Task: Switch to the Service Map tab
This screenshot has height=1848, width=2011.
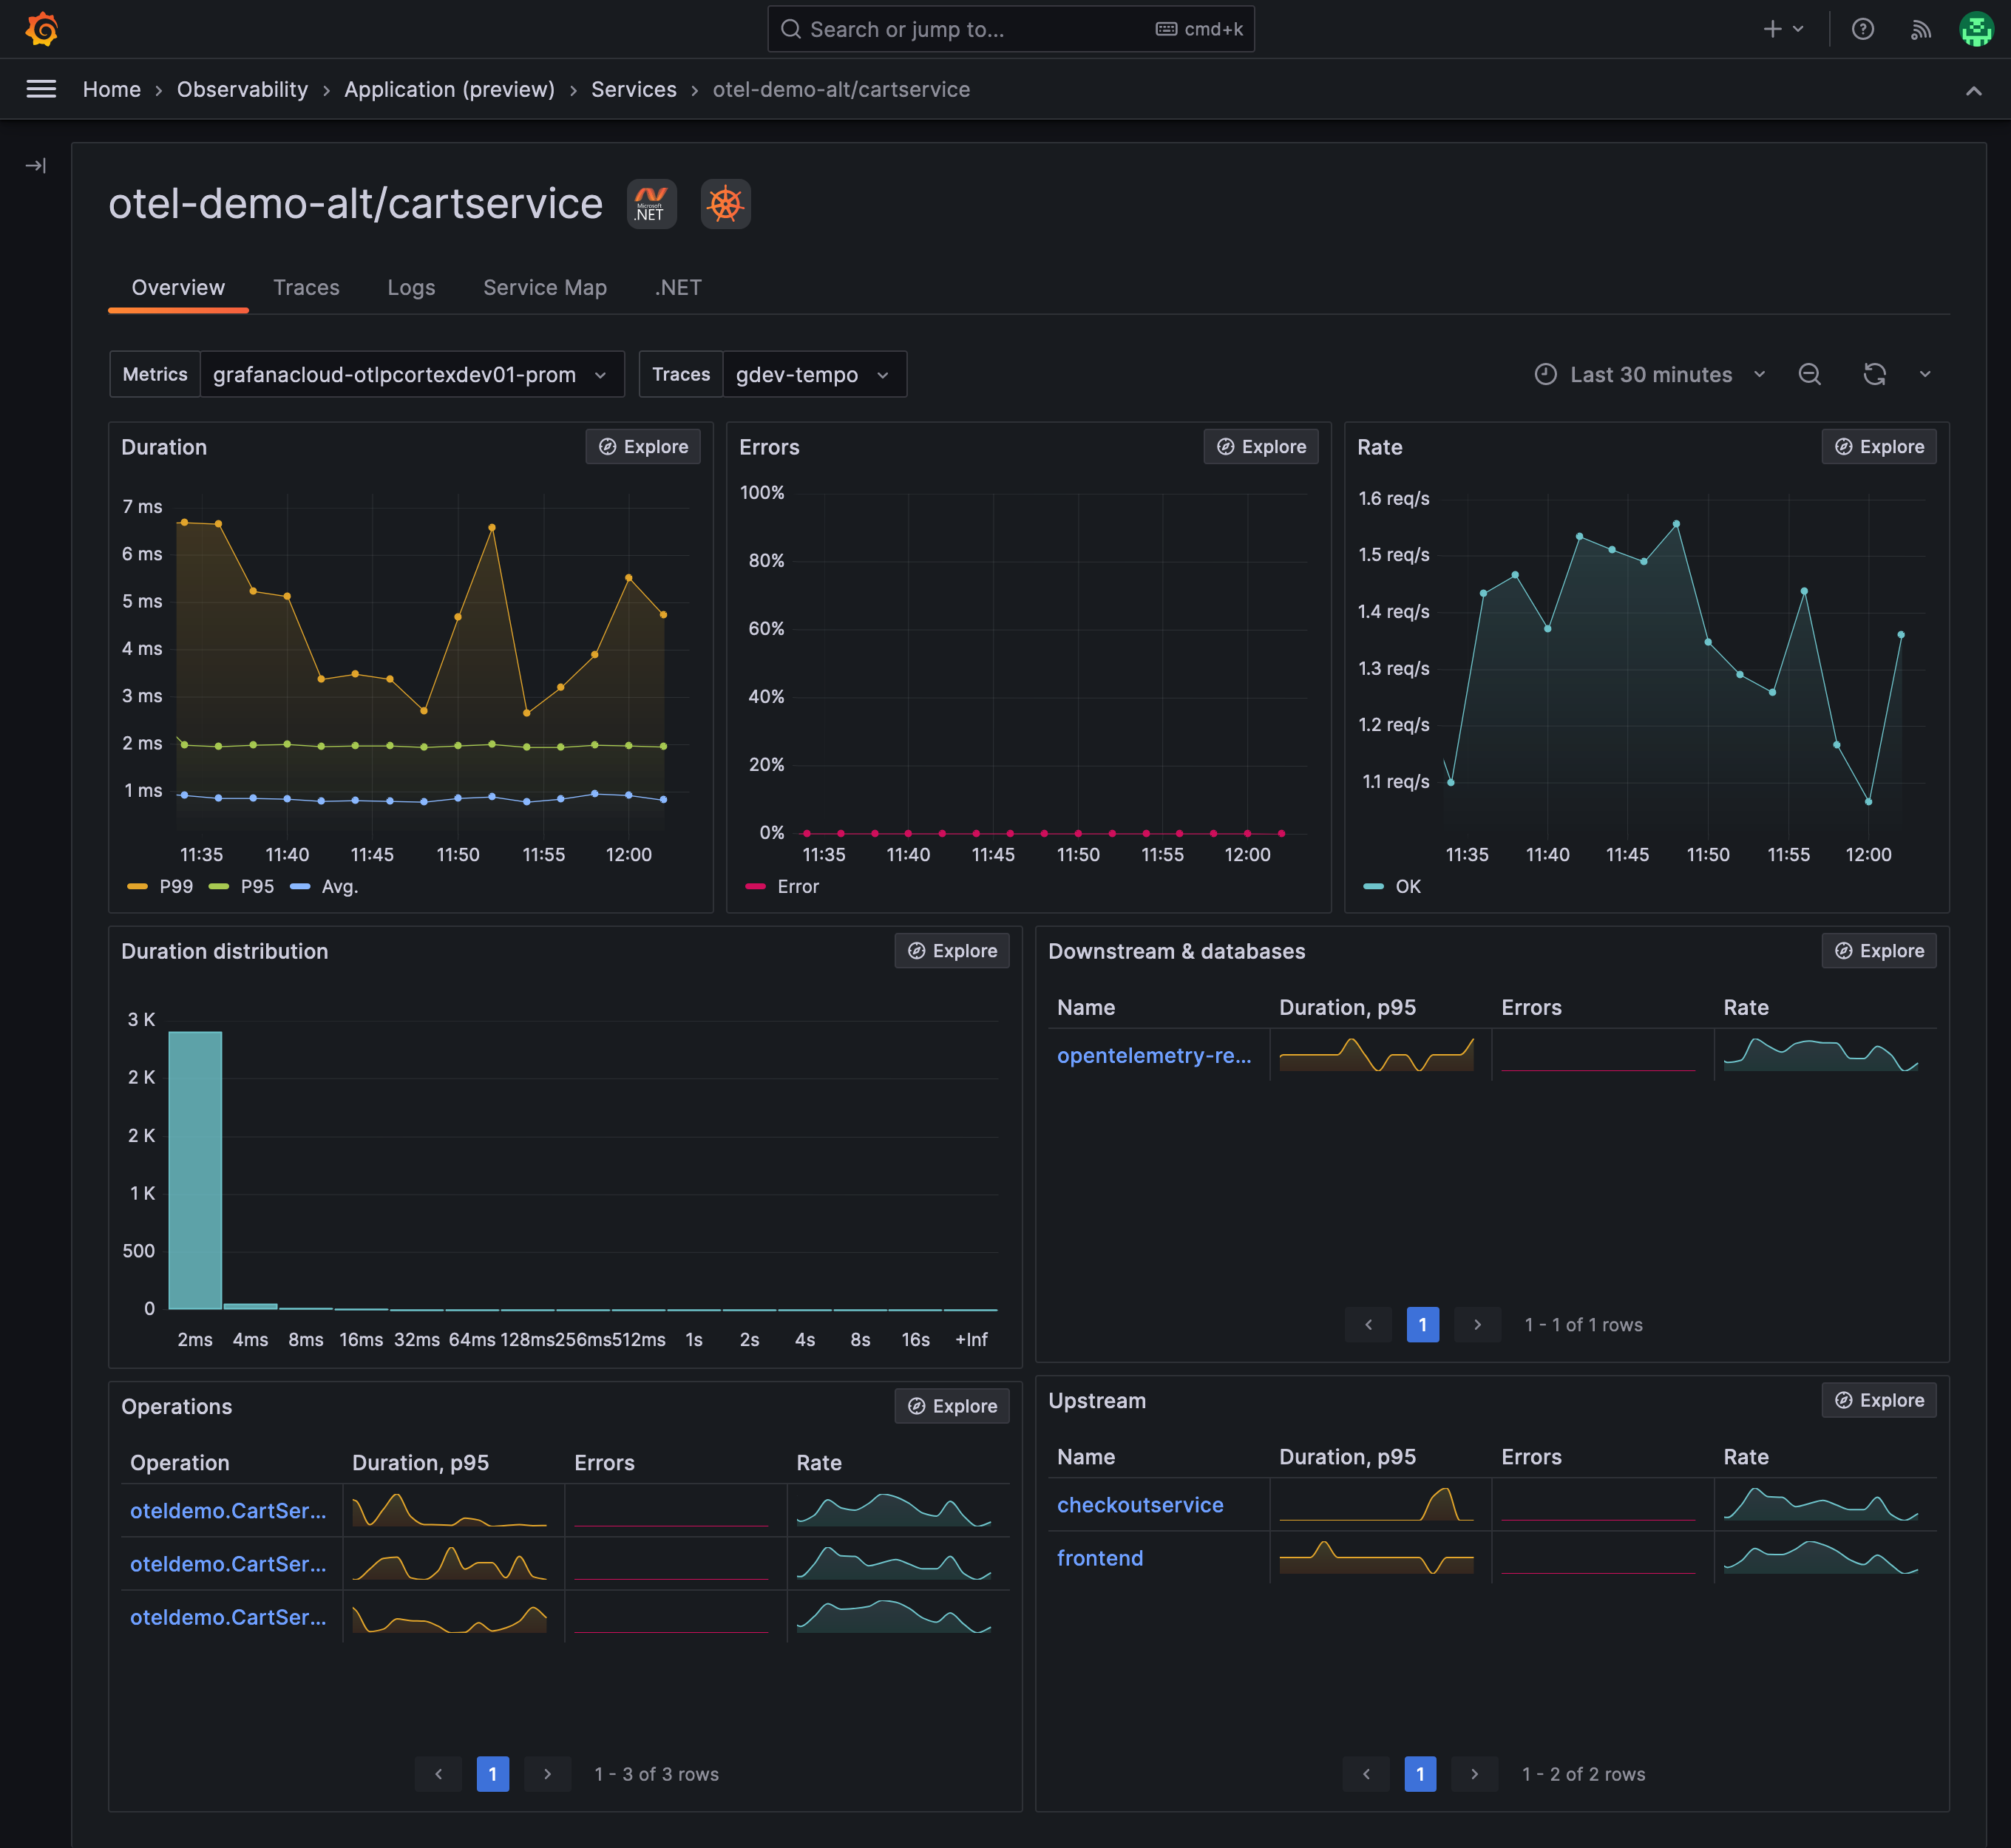Action: [545, 288]
